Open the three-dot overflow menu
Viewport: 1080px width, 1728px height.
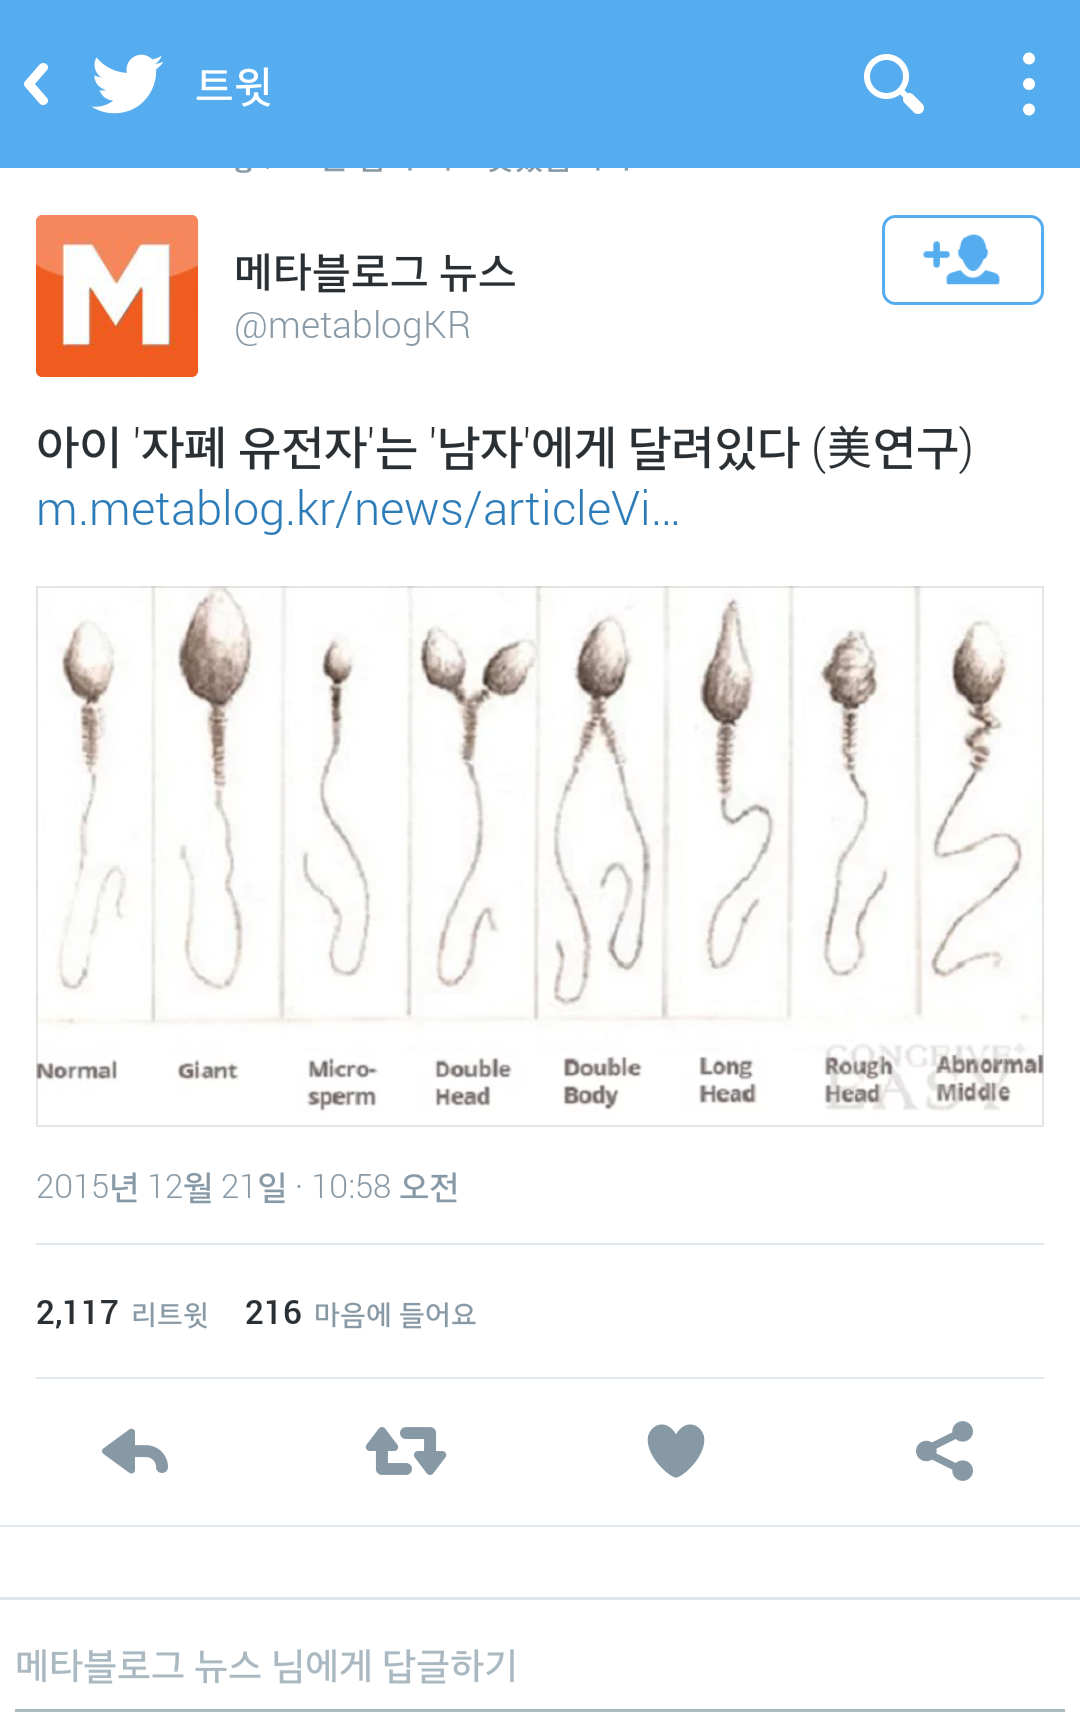(1029, 84)
